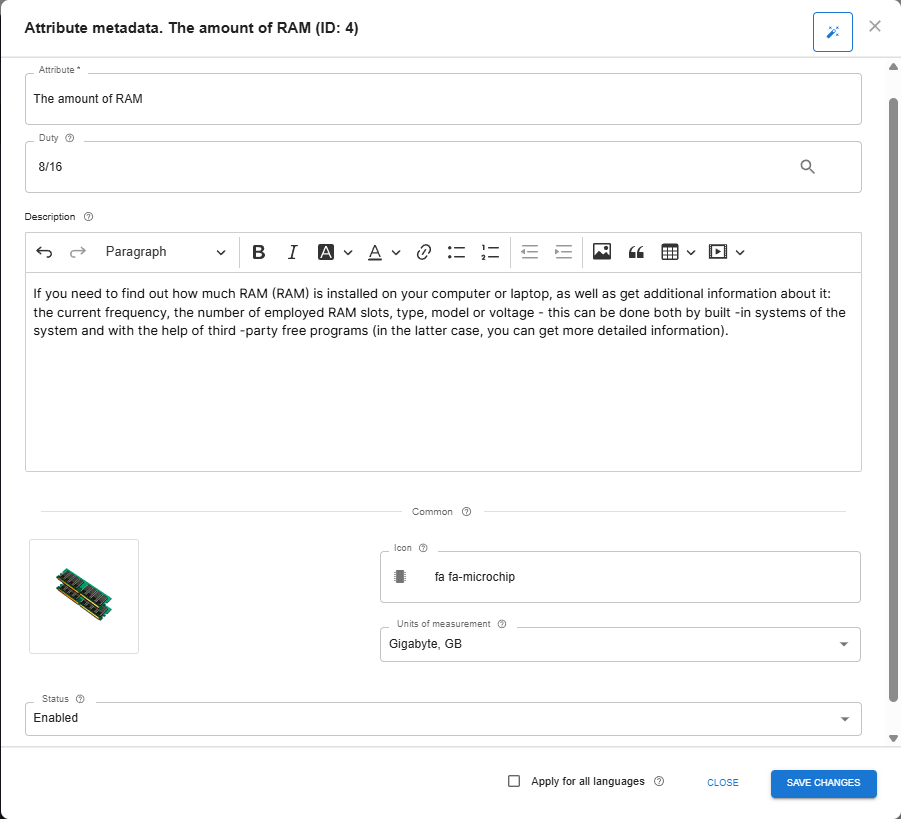901x819 pixels.
Task: Decrease the text indent
Action: [529, 252]
